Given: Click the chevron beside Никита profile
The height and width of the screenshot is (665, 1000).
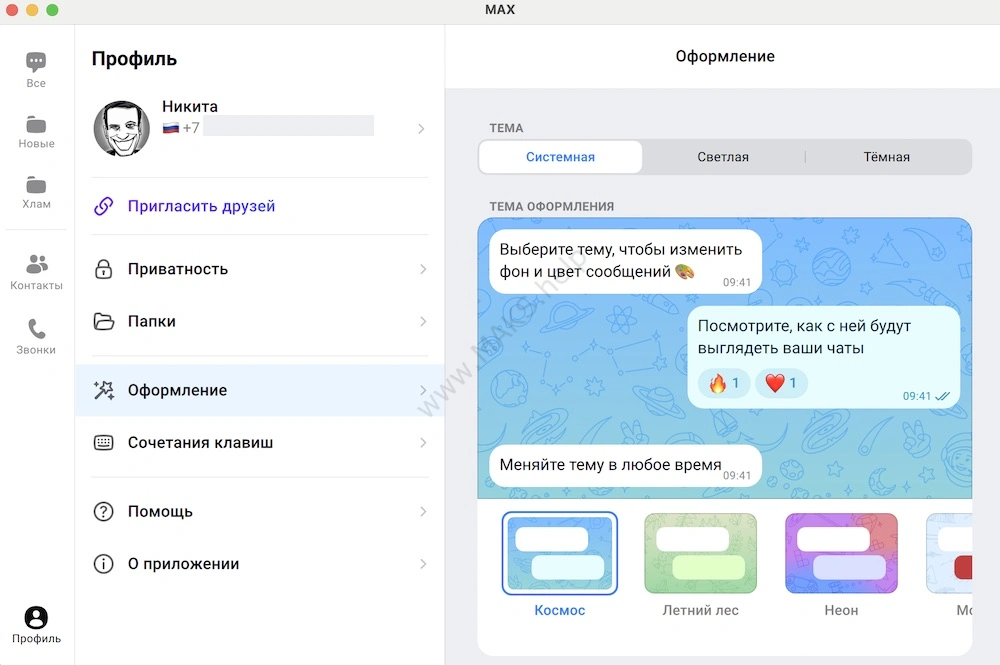Looking at the screenshot, I should [421, 128].
